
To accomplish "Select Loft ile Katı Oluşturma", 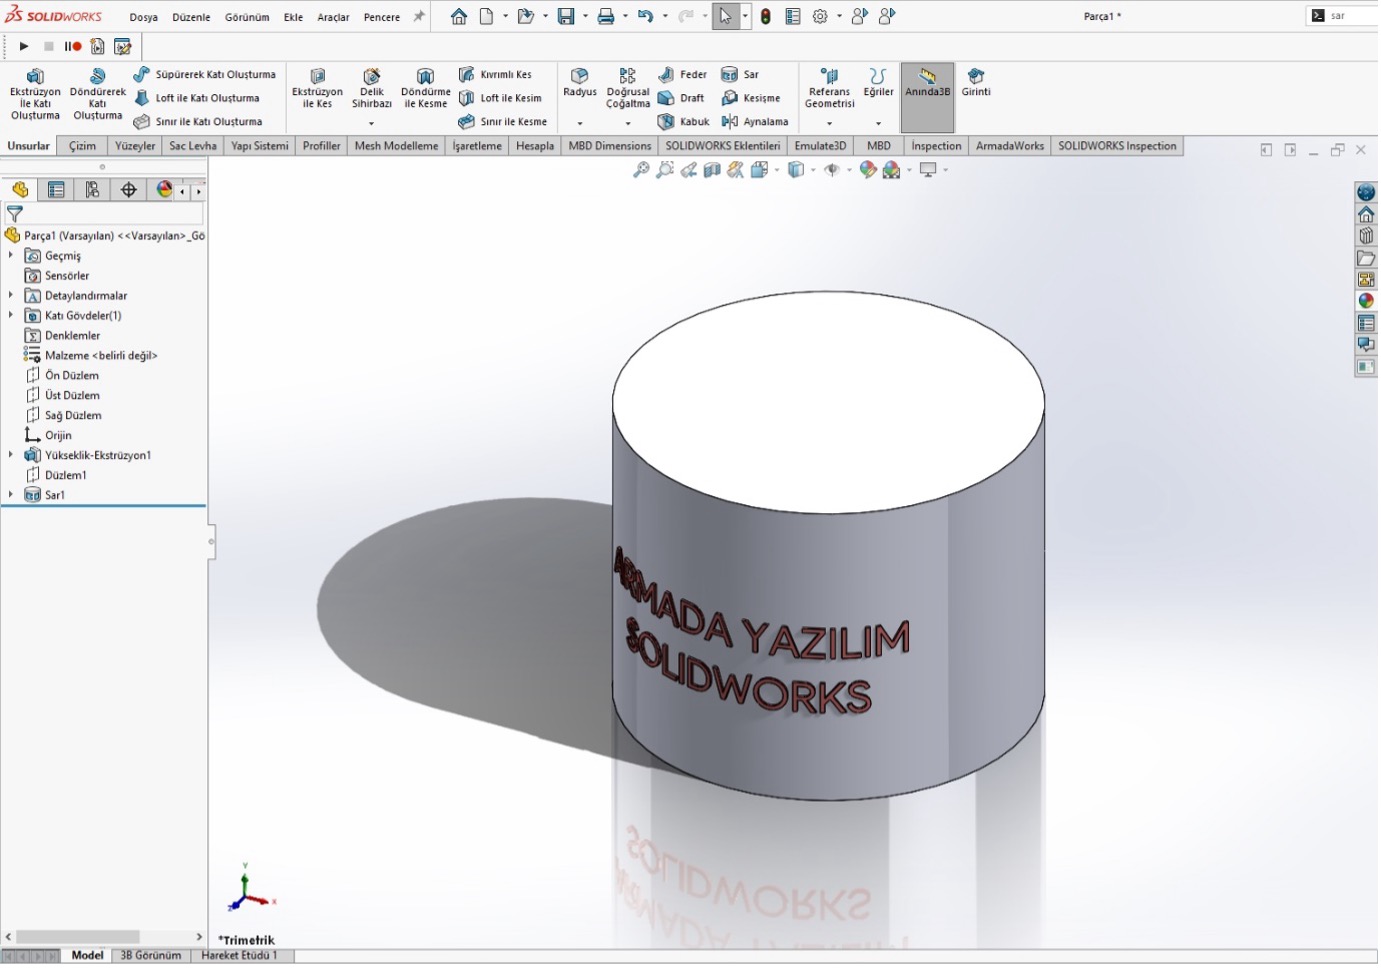I will pos(197,98).
